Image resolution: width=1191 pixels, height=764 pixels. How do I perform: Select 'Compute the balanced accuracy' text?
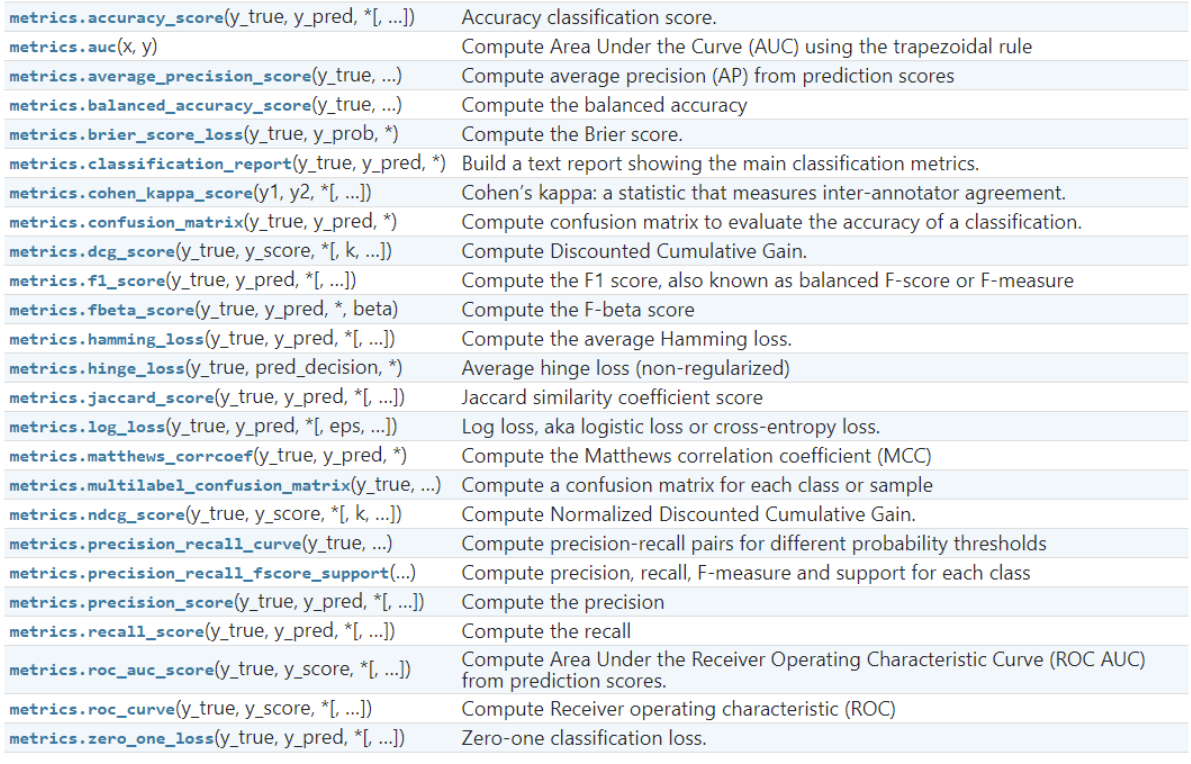point(605,106)
